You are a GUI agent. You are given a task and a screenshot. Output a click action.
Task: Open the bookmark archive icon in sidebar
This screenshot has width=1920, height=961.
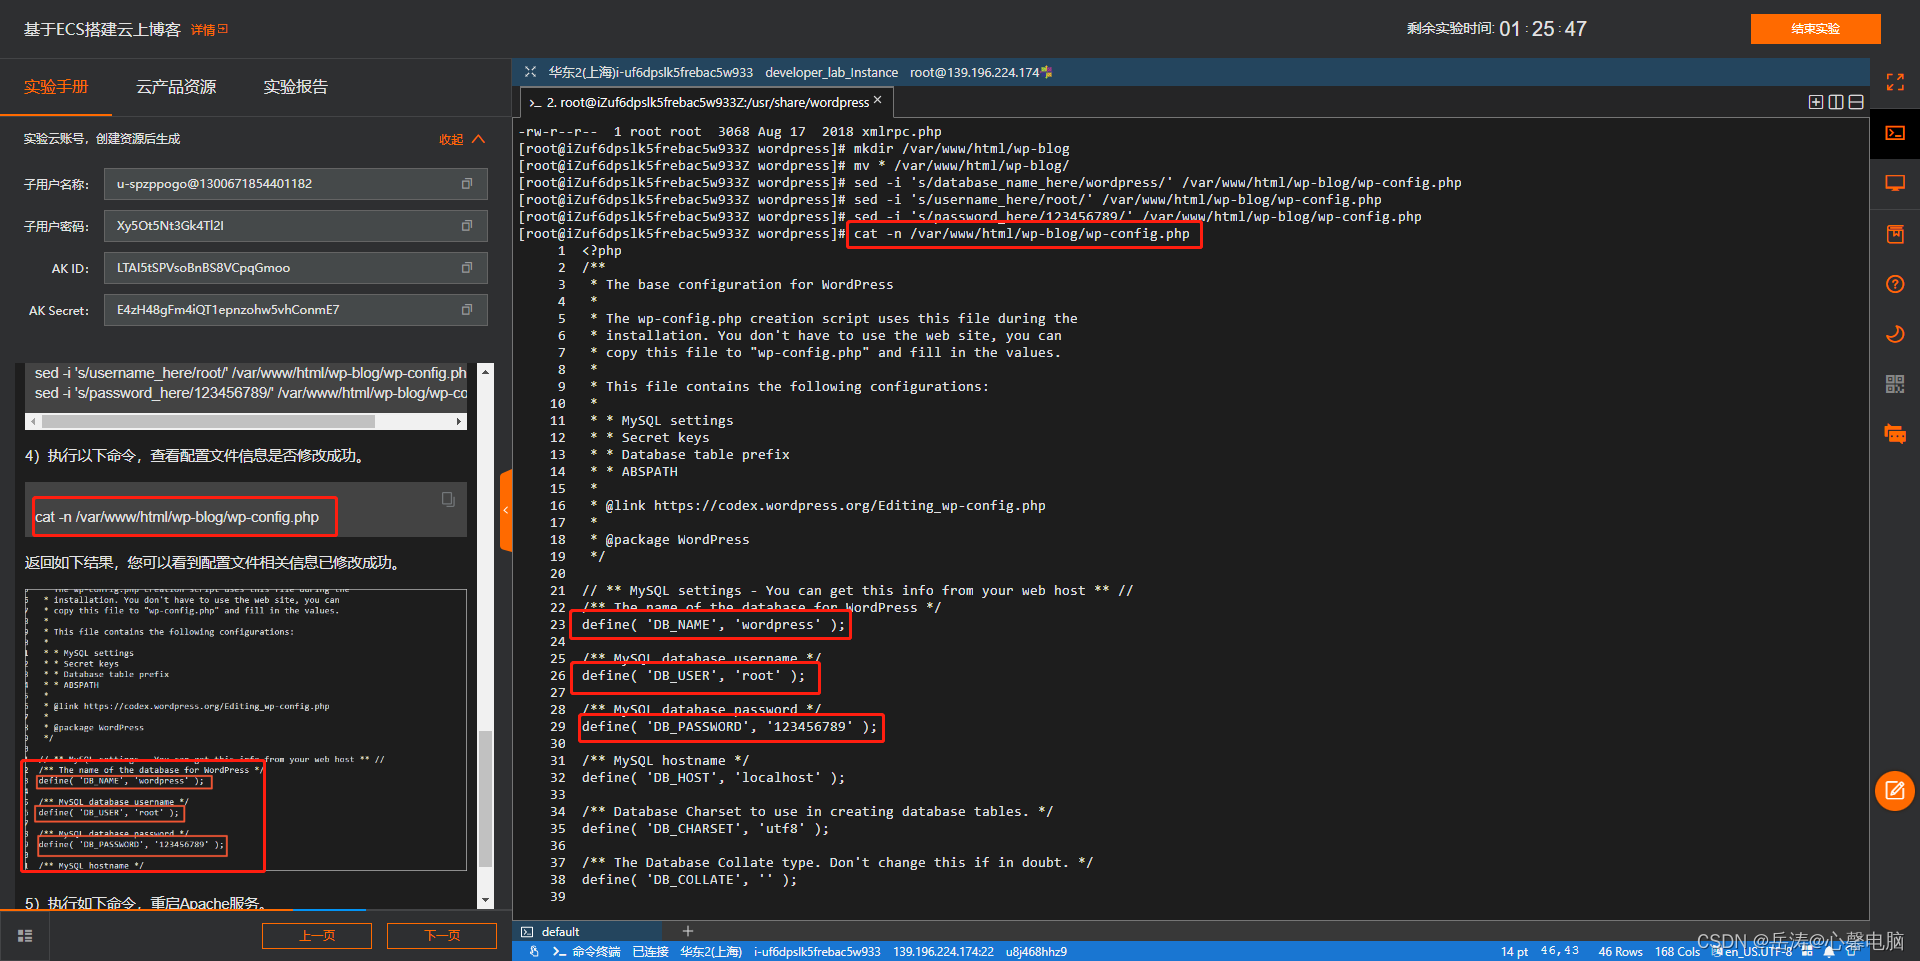click(x=1894, y=234)
